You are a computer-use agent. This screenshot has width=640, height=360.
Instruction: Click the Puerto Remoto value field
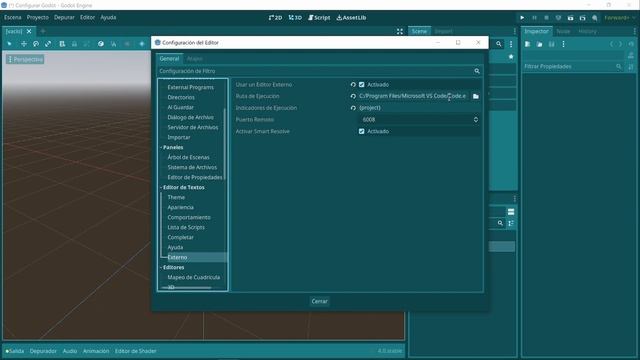(x=416, y=120)
